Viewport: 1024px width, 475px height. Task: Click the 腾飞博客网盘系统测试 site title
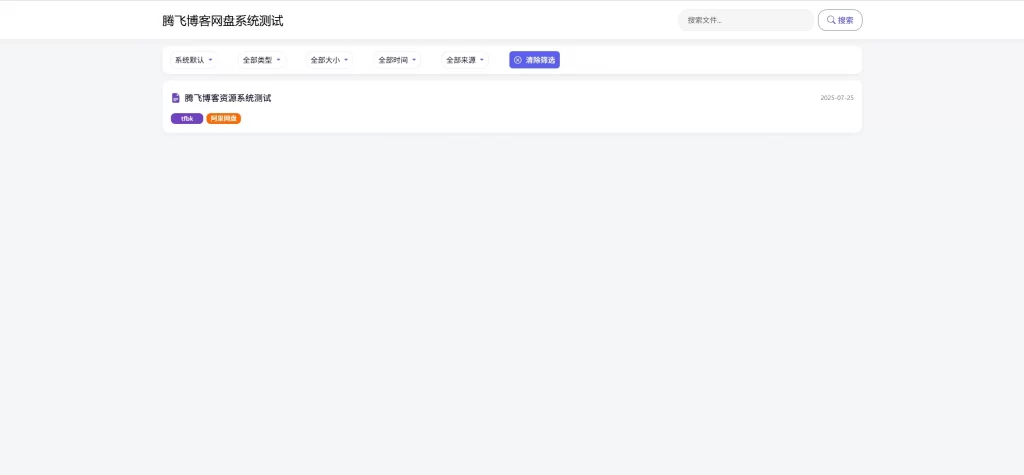pyautogui.click(x=222, y=21)
